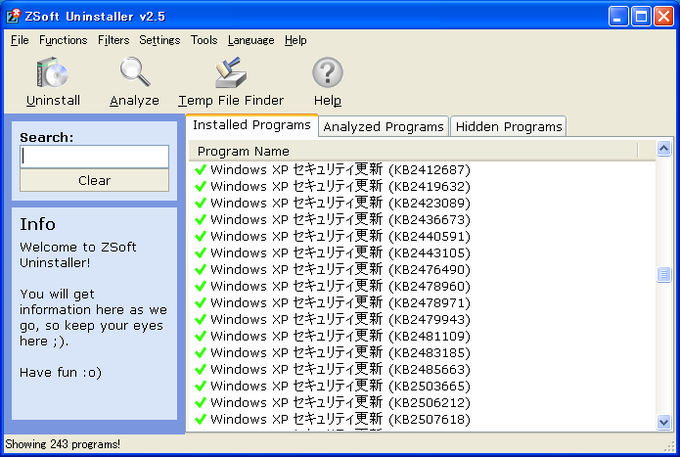The height and width of the screenshot is (457, 680).
Task: Close the ZSoft Uninstaller window
Action: click(664, 16)
